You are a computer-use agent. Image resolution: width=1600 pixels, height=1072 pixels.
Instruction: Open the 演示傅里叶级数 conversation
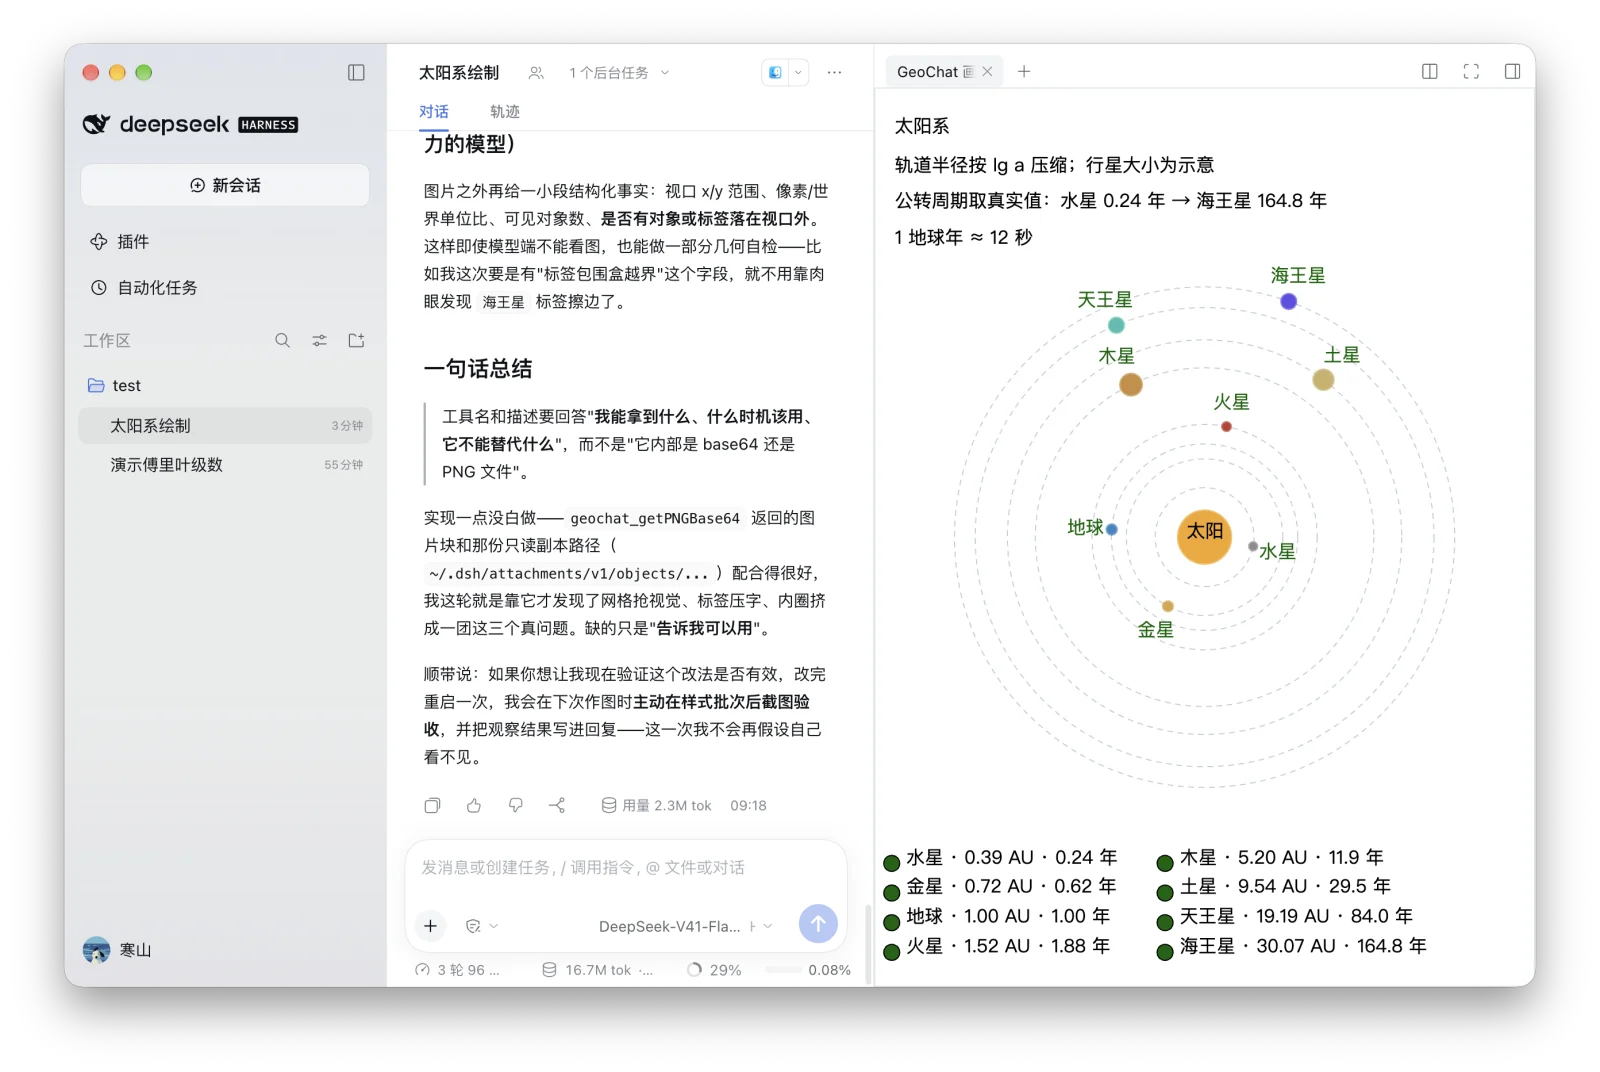pos(225,464)
